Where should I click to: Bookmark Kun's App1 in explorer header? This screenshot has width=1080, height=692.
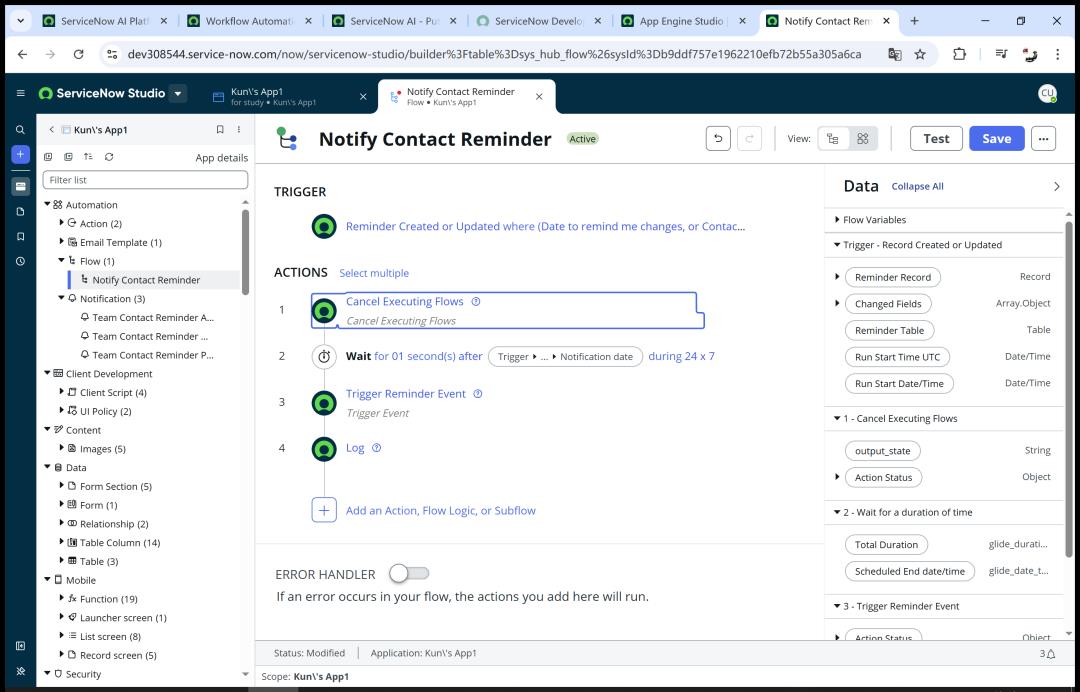click(220, 129)
